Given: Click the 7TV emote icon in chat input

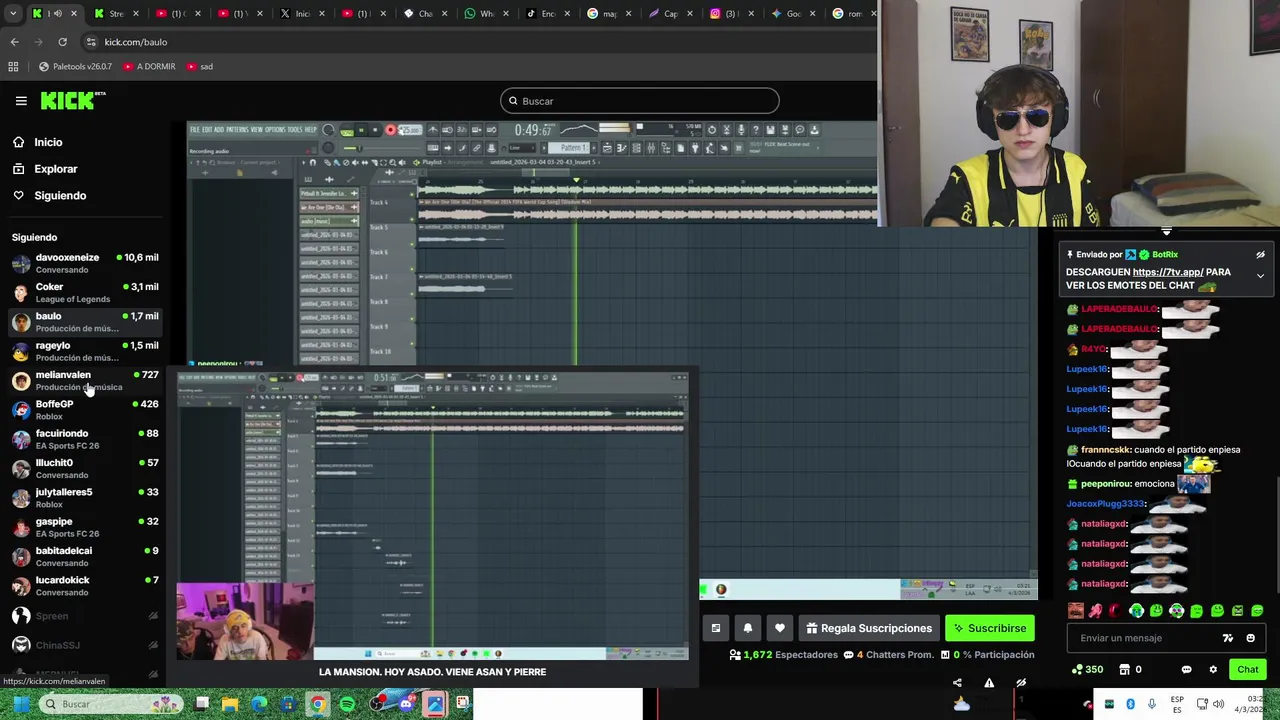Looking at the screenshot, I should (x=1228, y=638).
